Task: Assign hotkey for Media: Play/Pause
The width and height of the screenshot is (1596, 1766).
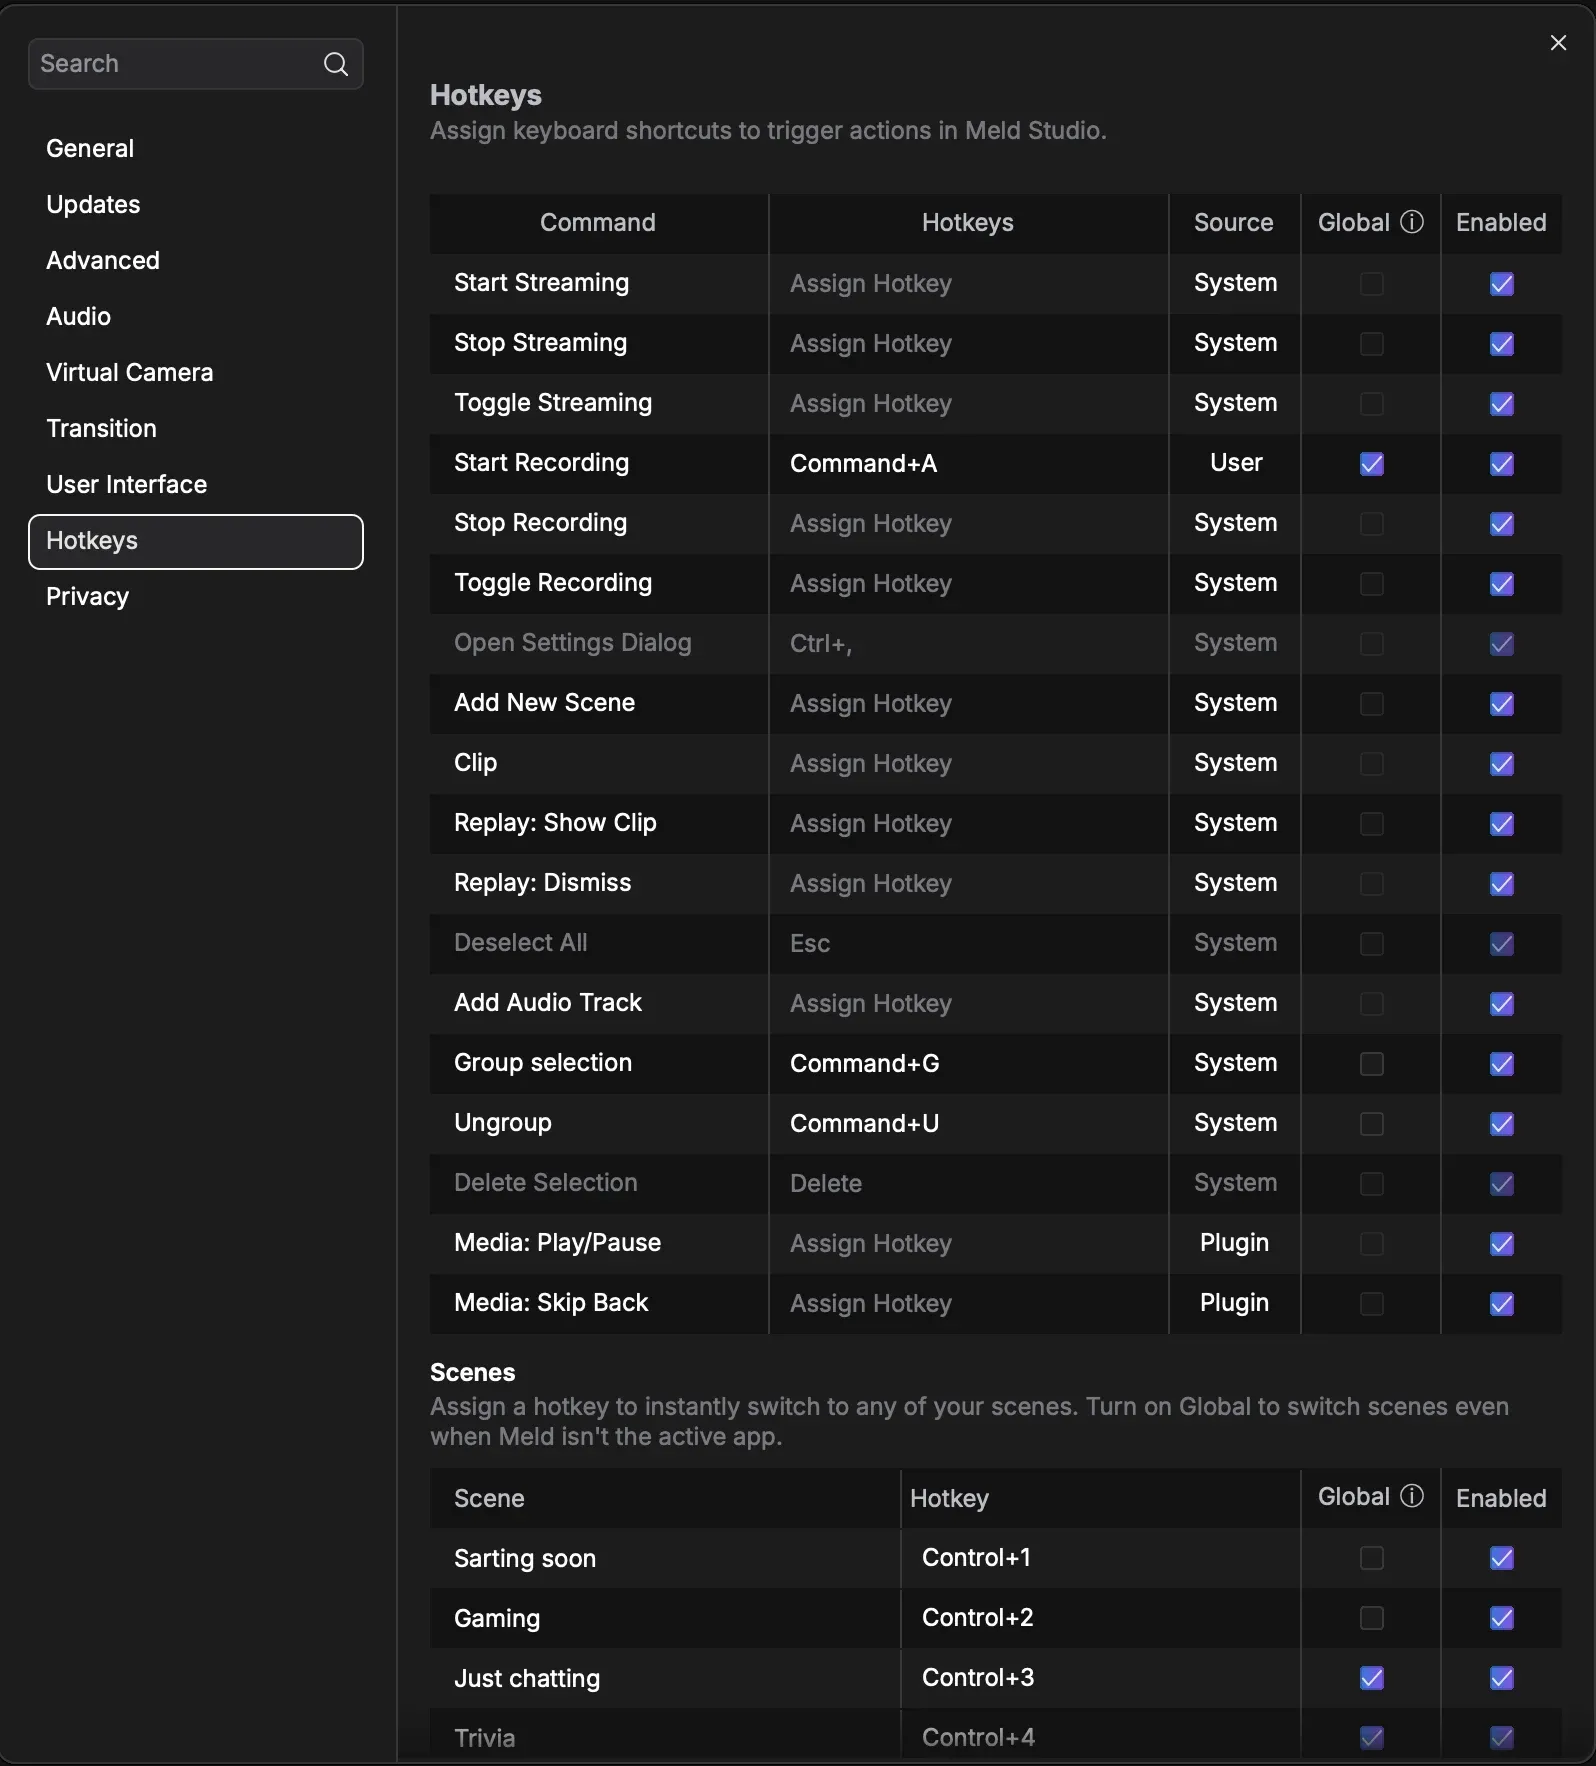Action: pos(968,1243)
